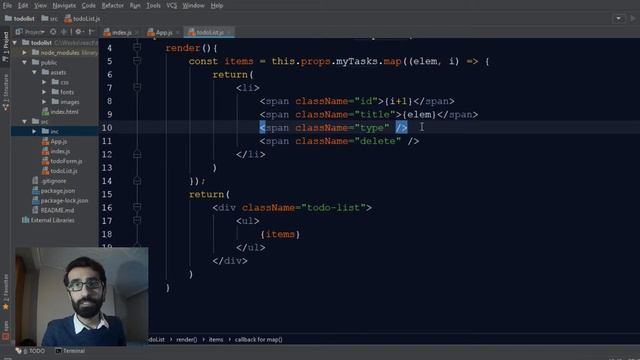Select package-lock.json in project tree

pyautogui.click(x=60, y=200)
